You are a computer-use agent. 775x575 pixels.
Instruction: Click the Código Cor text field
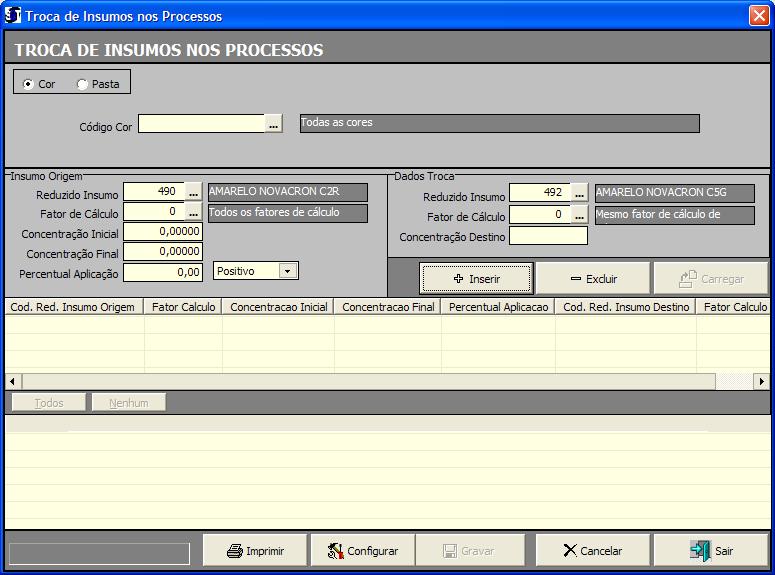click(201, 124)
